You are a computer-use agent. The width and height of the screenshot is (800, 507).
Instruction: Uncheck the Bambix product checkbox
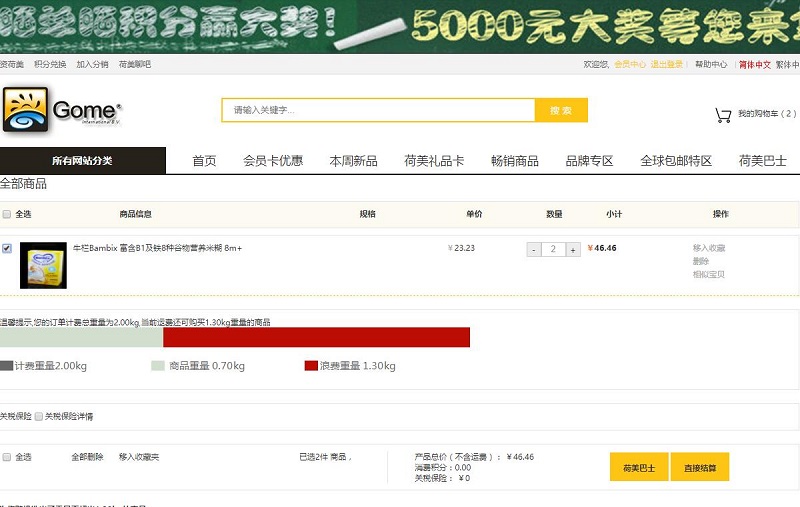pyautogui.click(x=7, y=248)
